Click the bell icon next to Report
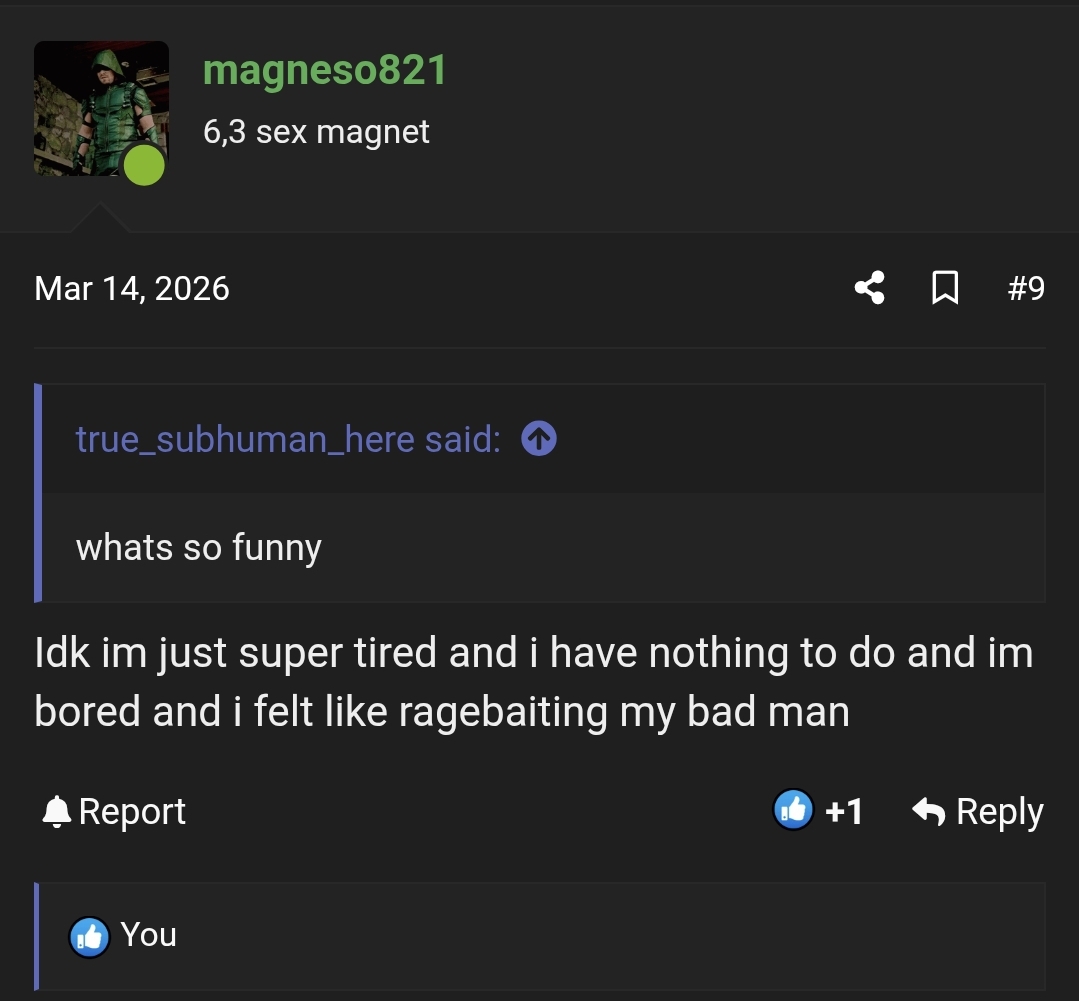Screen dimensions: 1079x1001 pos(56,811)
